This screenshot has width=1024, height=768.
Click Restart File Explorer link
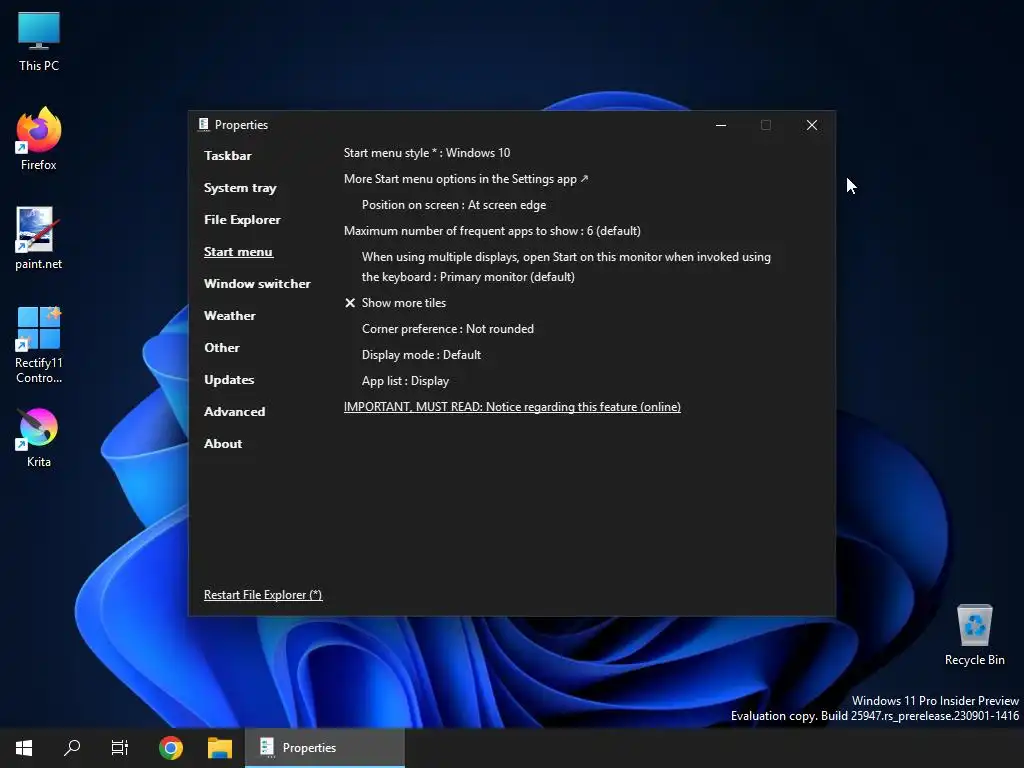click(263, 595)
